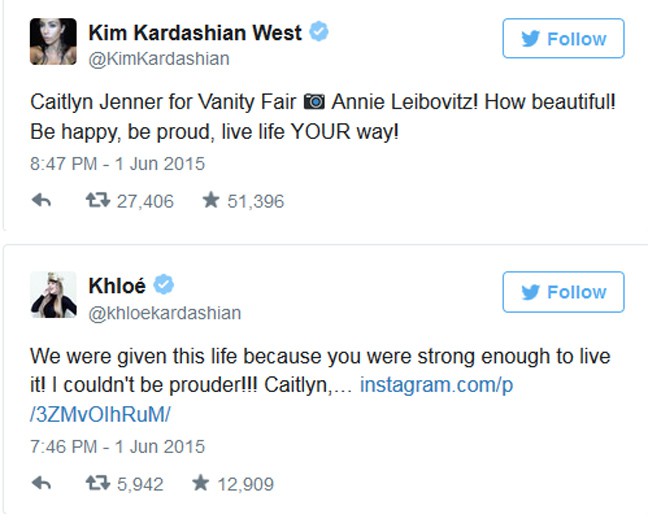Click the verified badge next to Khloé

pyautogui.click(x=163, y=285)
